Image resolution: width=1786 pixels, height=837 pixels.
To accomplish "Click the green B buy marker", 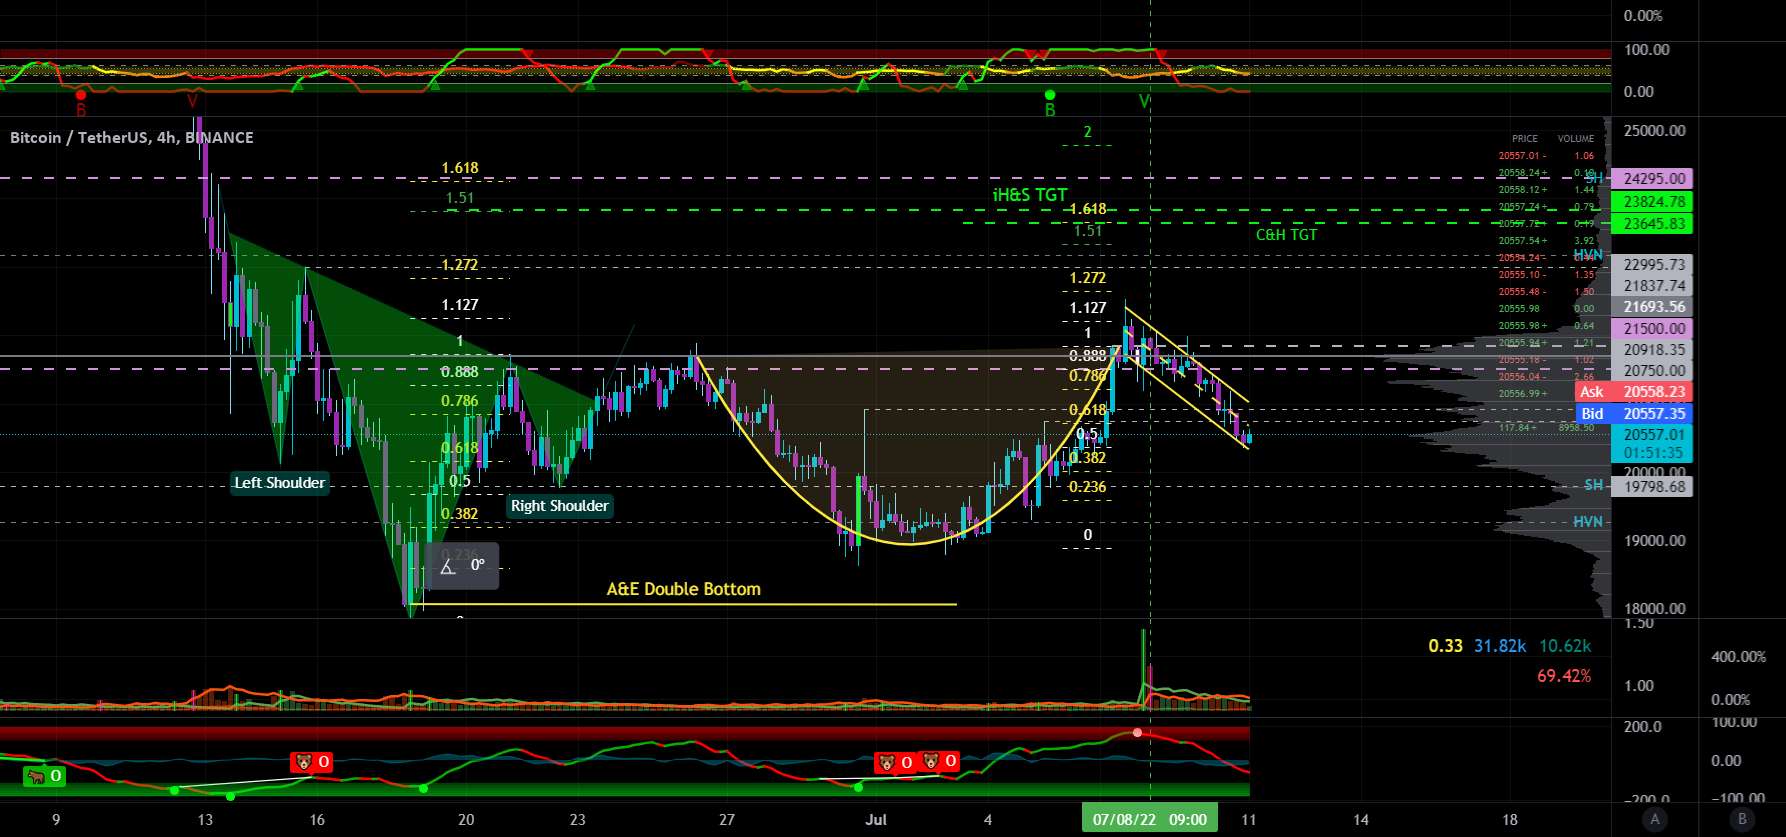I will click(x=1050, y=104).
